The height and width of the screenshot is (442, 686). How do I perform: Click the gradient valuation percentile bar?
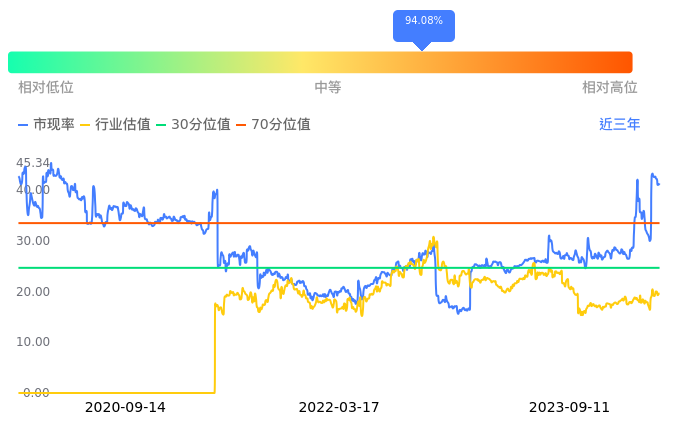[320, 62]
